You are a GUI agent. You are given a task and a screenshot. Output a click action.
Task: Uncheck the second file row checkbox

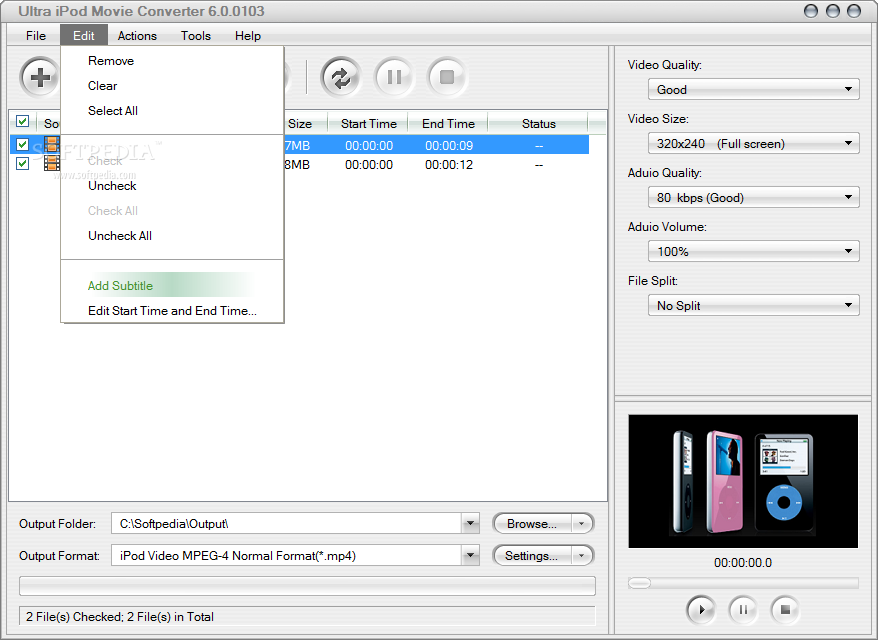coord(22,163)
